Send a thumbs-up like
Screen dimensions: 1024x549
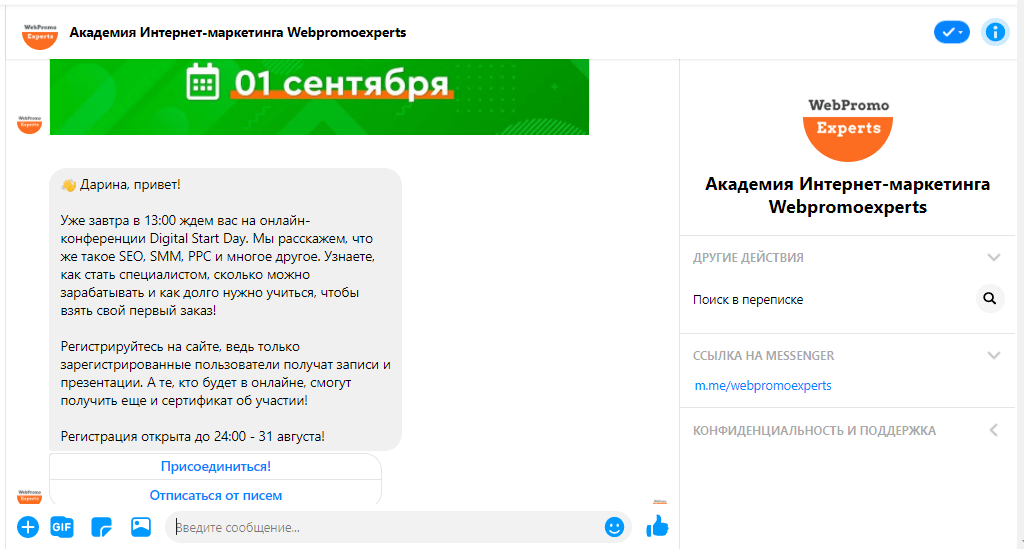pyautogui.click(x=657, y=525)
